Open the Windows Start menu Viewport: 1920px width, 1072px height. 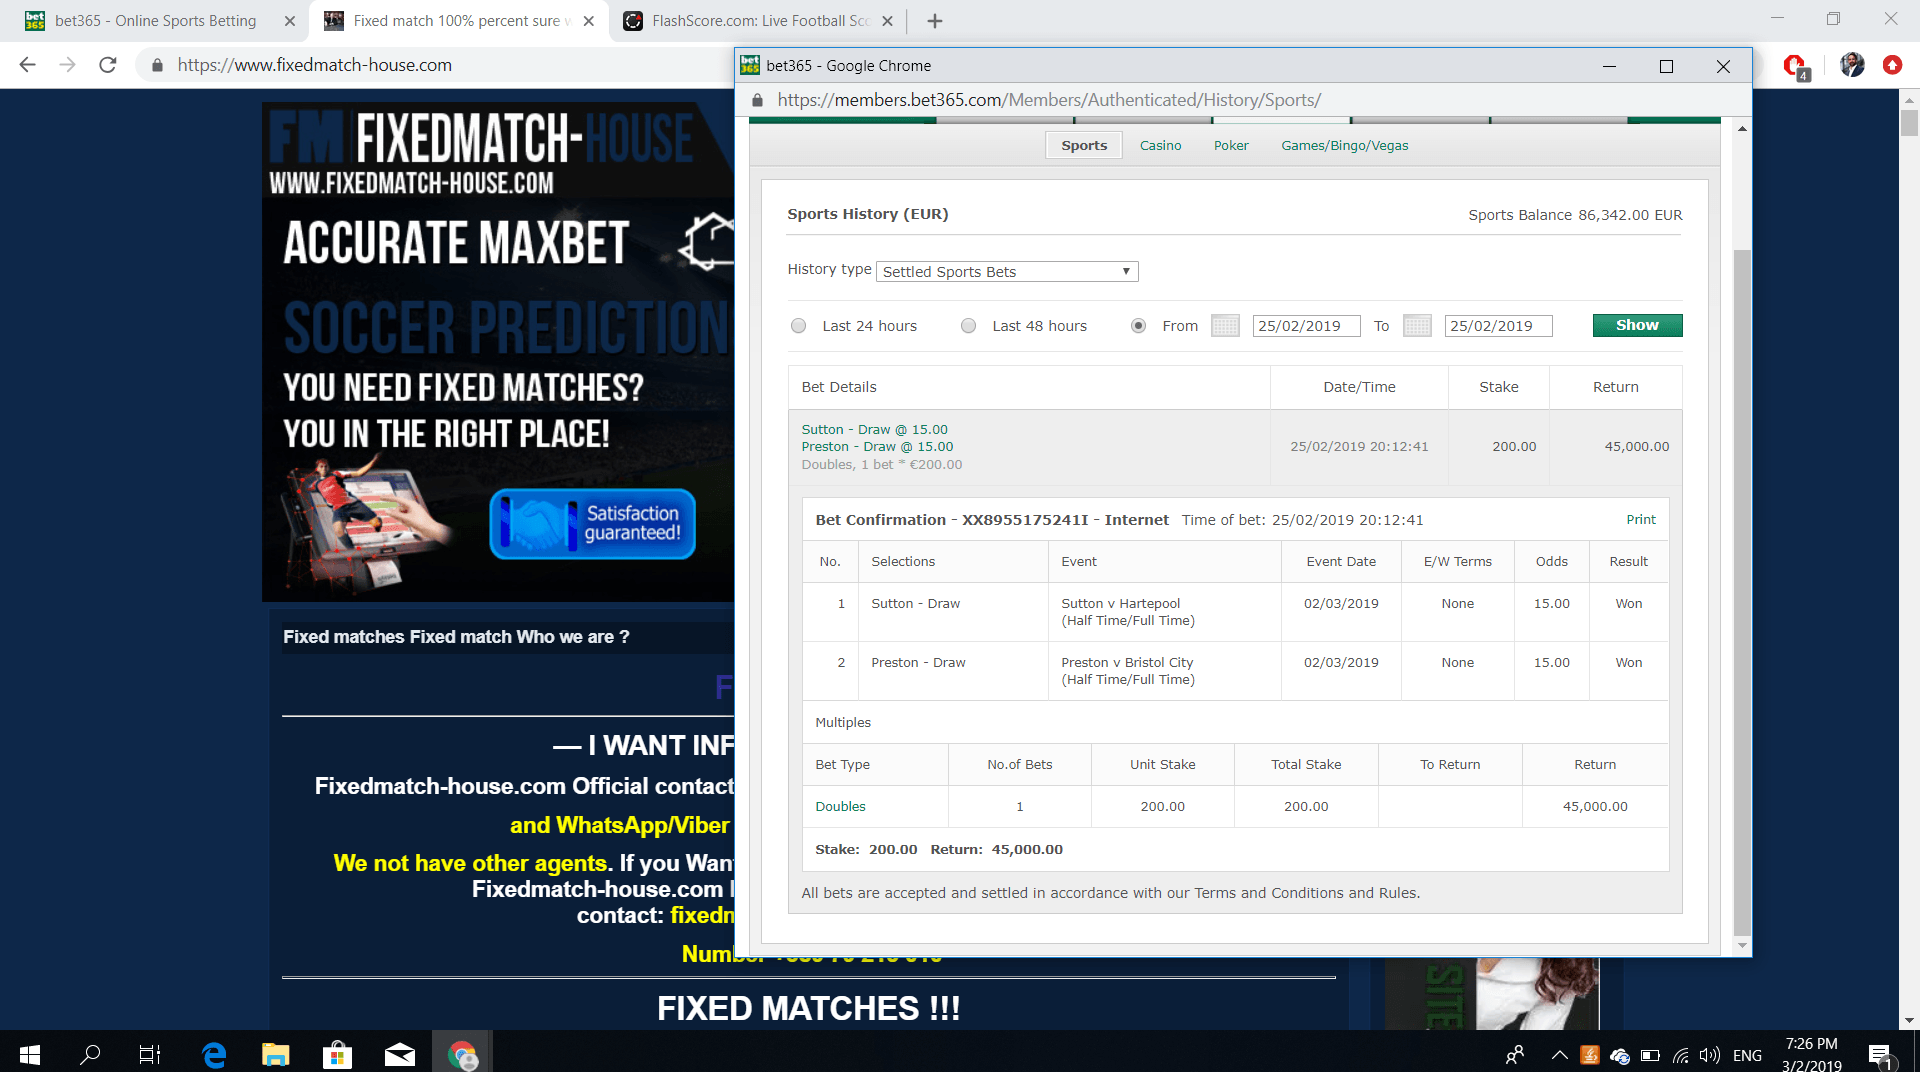(x=30, y=1054)
